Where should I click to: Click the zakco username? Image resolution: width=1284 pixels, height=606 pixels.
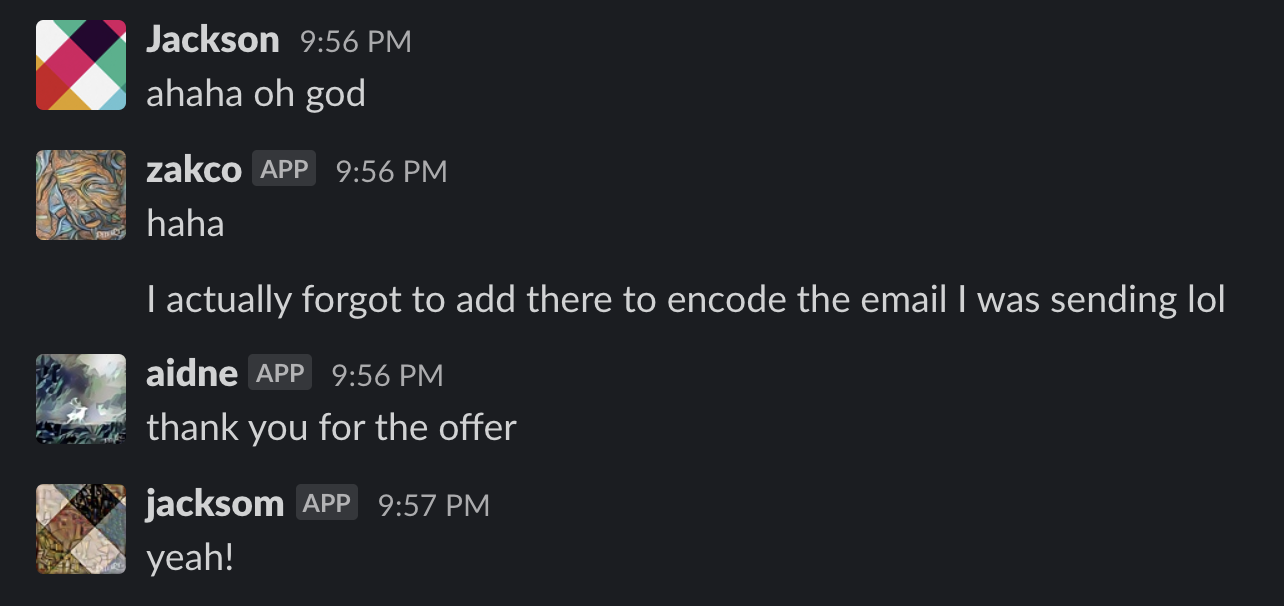(194, 170)
